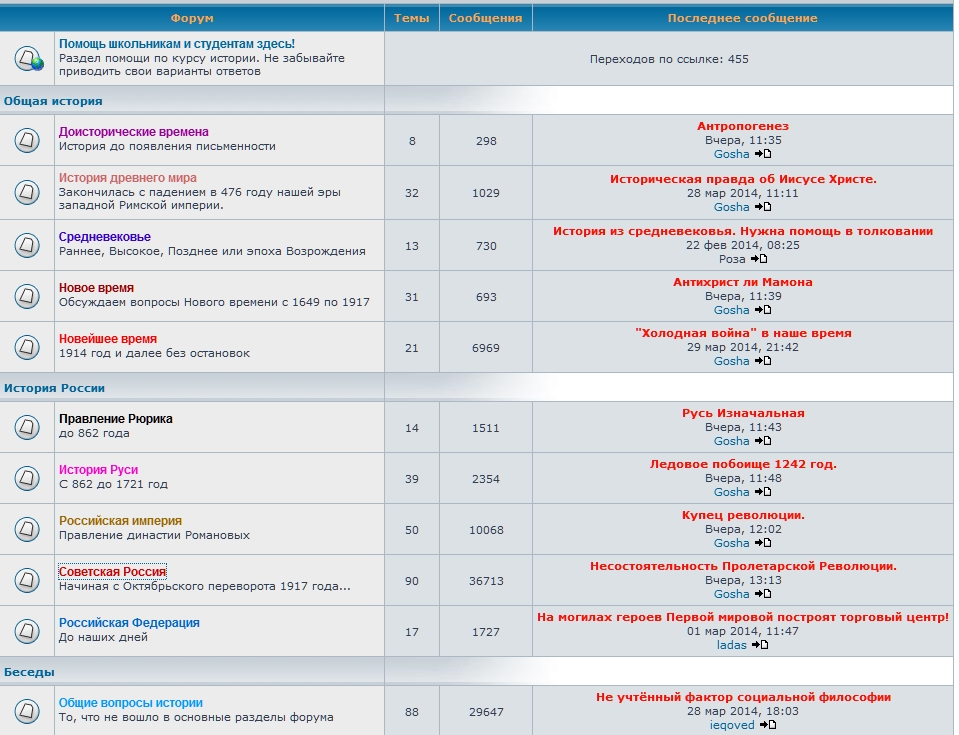Open Общие вопросы истории forum
Viewport: 959px width, 735px height.
(x=130, y=703)
